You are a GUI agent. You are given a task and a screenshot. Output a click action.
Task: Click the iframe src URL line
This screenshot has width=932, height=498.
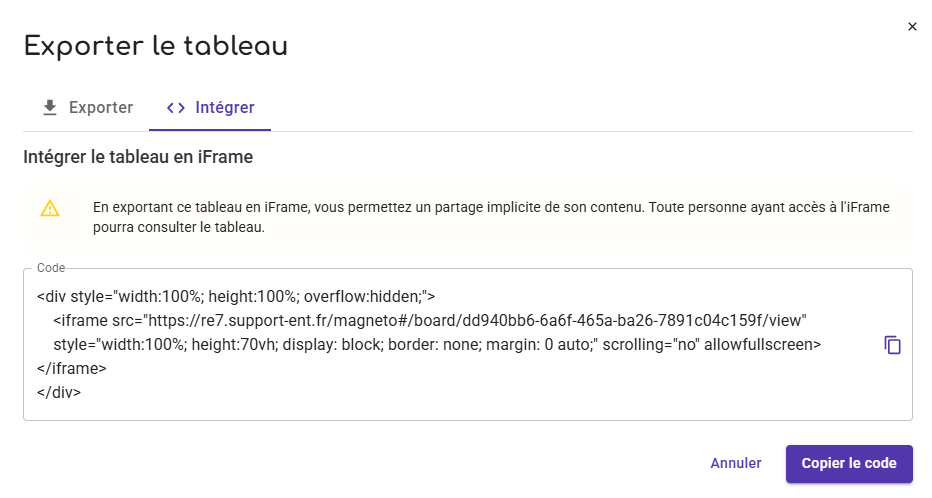430,320
